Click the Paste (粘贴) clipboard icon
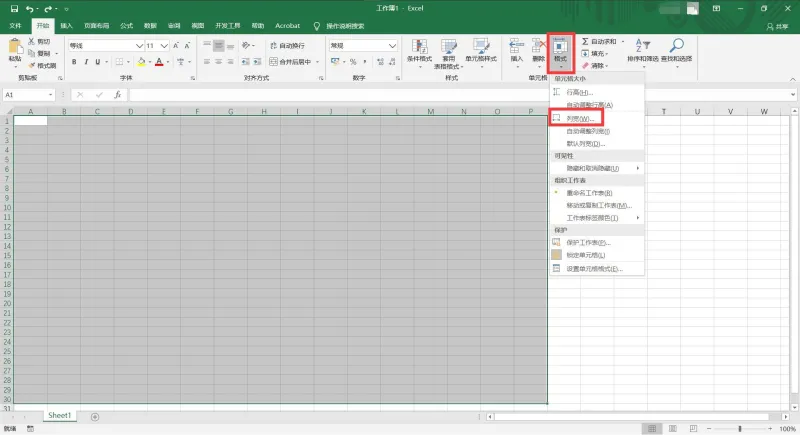The height and width of the screenshot is (435, 800). coord(15,47)
